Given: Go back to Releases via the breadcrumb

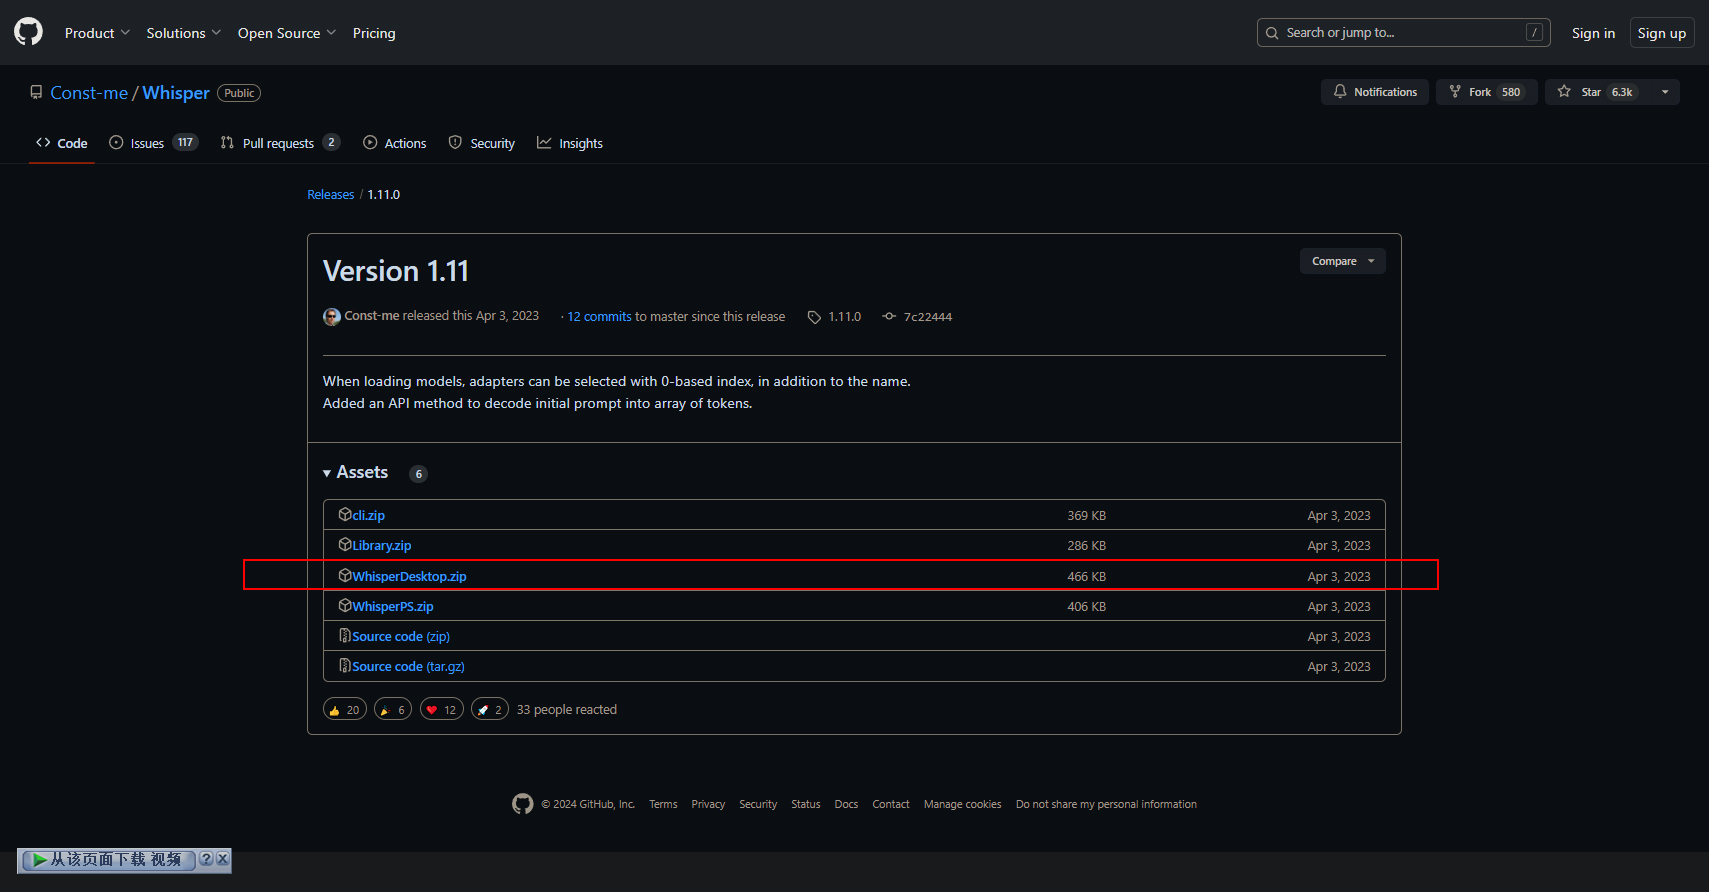Looking at the screenshot, I should [x=330, y=195].
